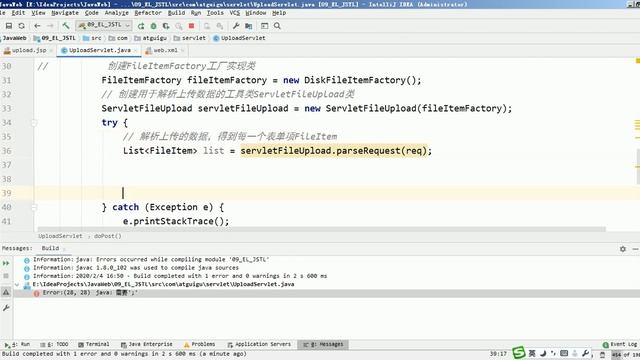The height and width of the screenshot is (360, 640).
Task: Open the 09_EL_JSTL run configuration dropdown
Action: [x=104, y=25]
